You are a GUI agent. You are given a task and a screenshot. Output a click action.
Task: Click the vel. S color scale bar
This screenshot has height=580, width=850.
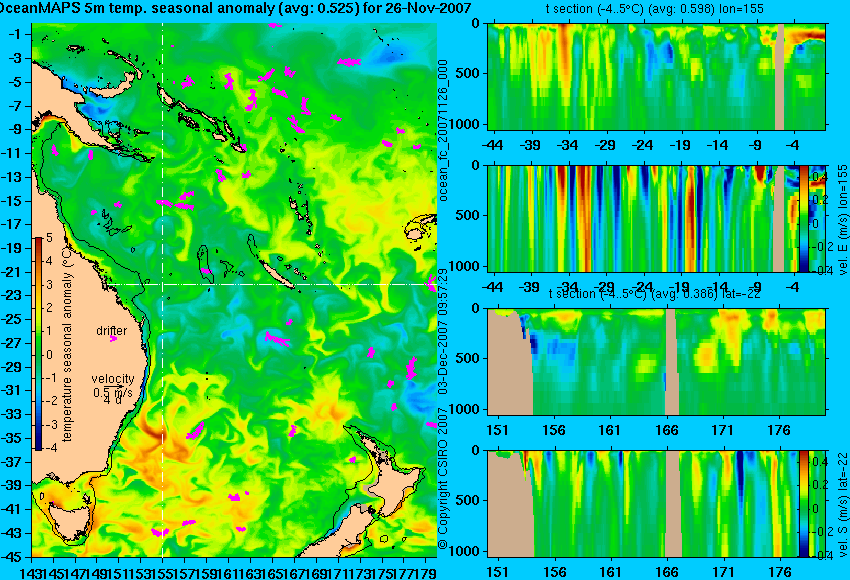tap(803, 504)
